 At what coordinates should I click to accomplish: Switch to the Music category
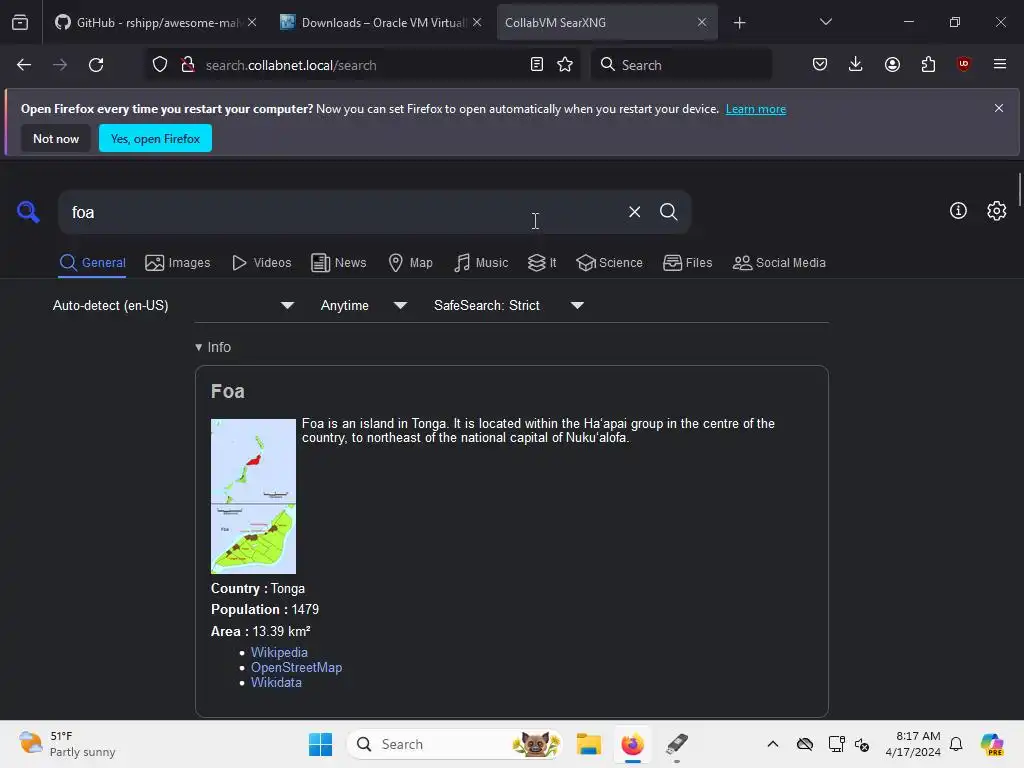(481, 263)
